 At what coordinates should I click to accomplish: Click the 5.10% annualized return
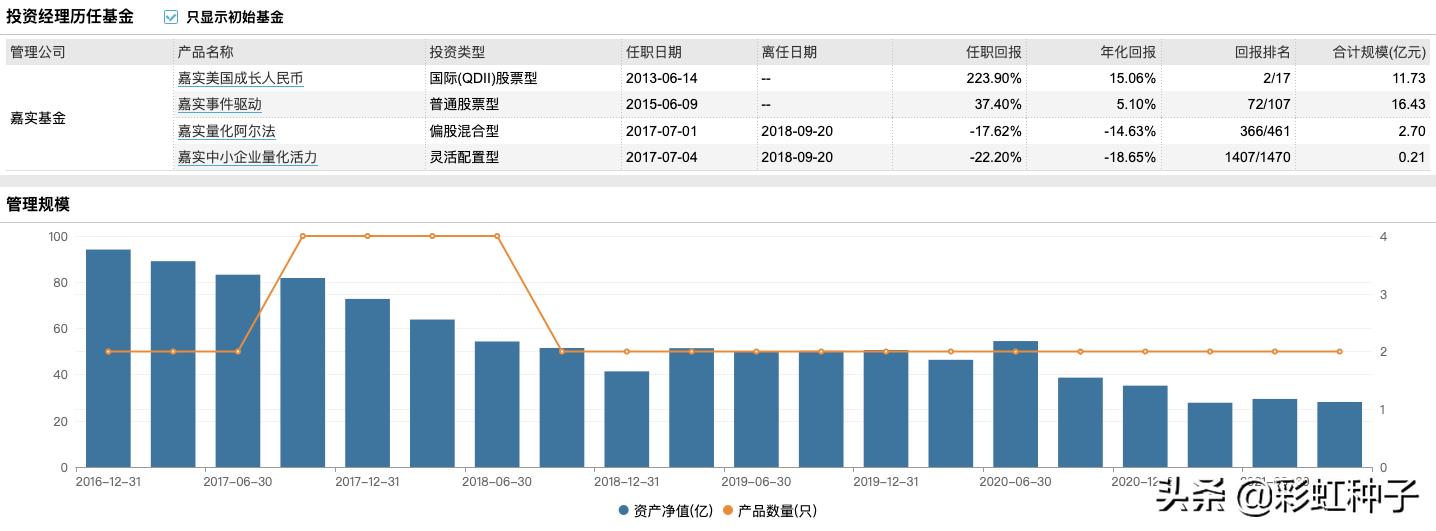1137,104
